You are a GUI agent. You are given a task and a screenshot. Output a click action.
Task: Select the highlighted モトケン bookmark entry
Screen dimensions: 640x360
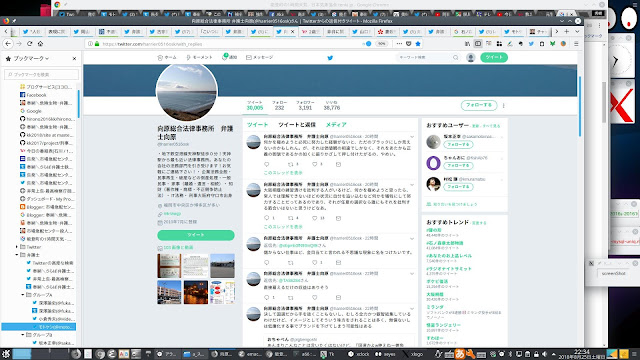tap(38, 327)
